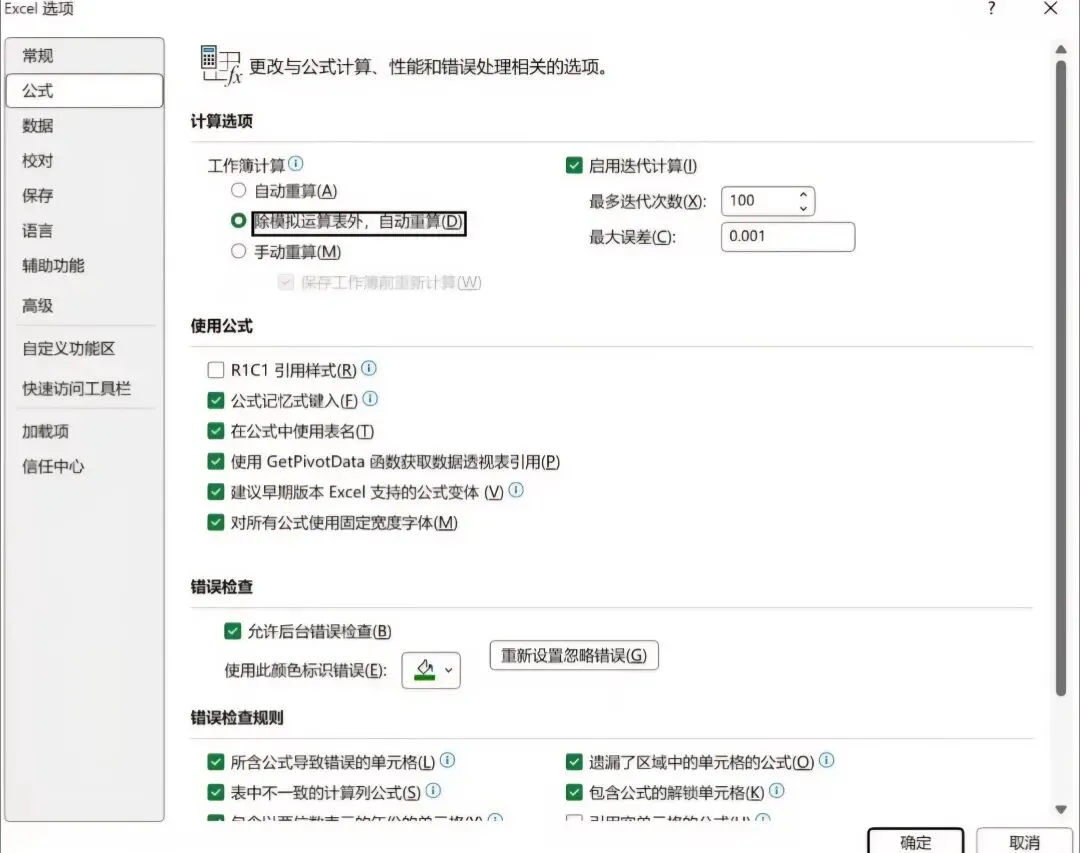Select 自动重算 radio button

click(x=238, y=190)
